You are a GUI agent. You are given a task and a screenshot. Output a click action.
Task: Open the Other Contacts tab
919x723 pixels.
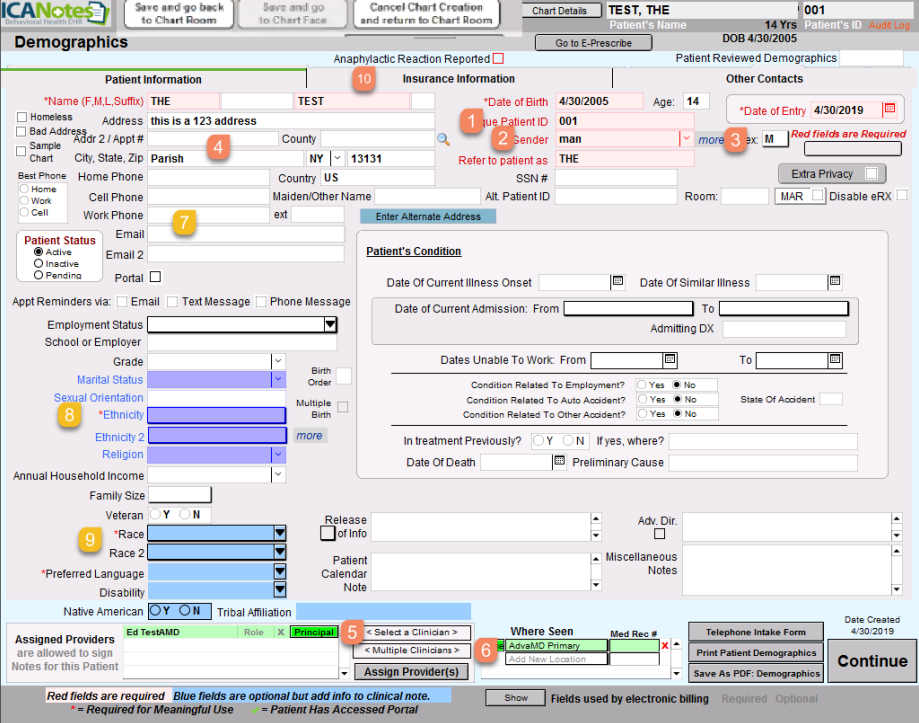coord(764,79)
